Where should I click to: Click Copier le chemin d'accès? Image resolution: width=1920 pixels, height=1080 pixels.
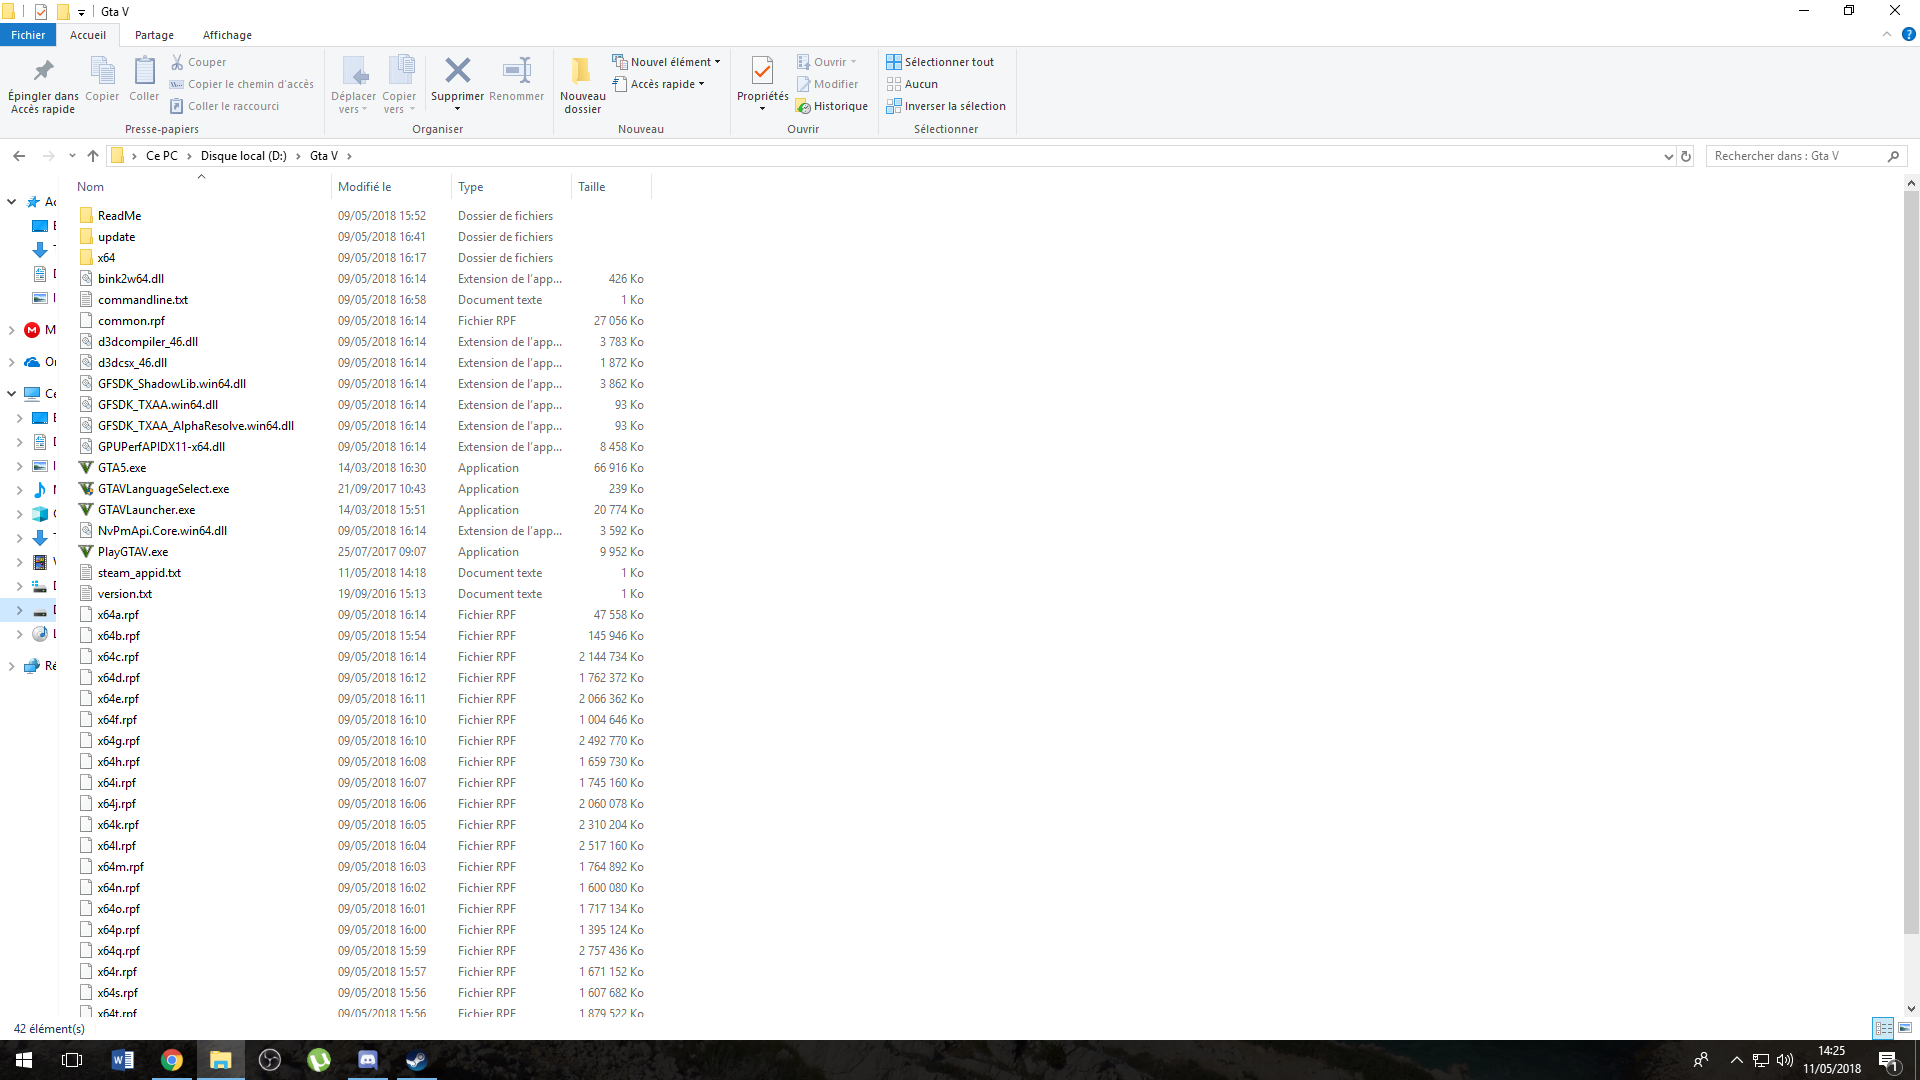[x=241, y=84]
